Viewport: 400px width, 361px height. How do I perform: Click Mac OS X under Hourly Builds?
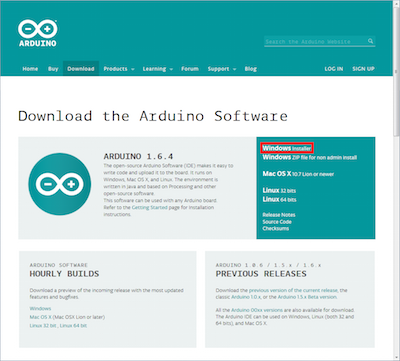point(40,317)
